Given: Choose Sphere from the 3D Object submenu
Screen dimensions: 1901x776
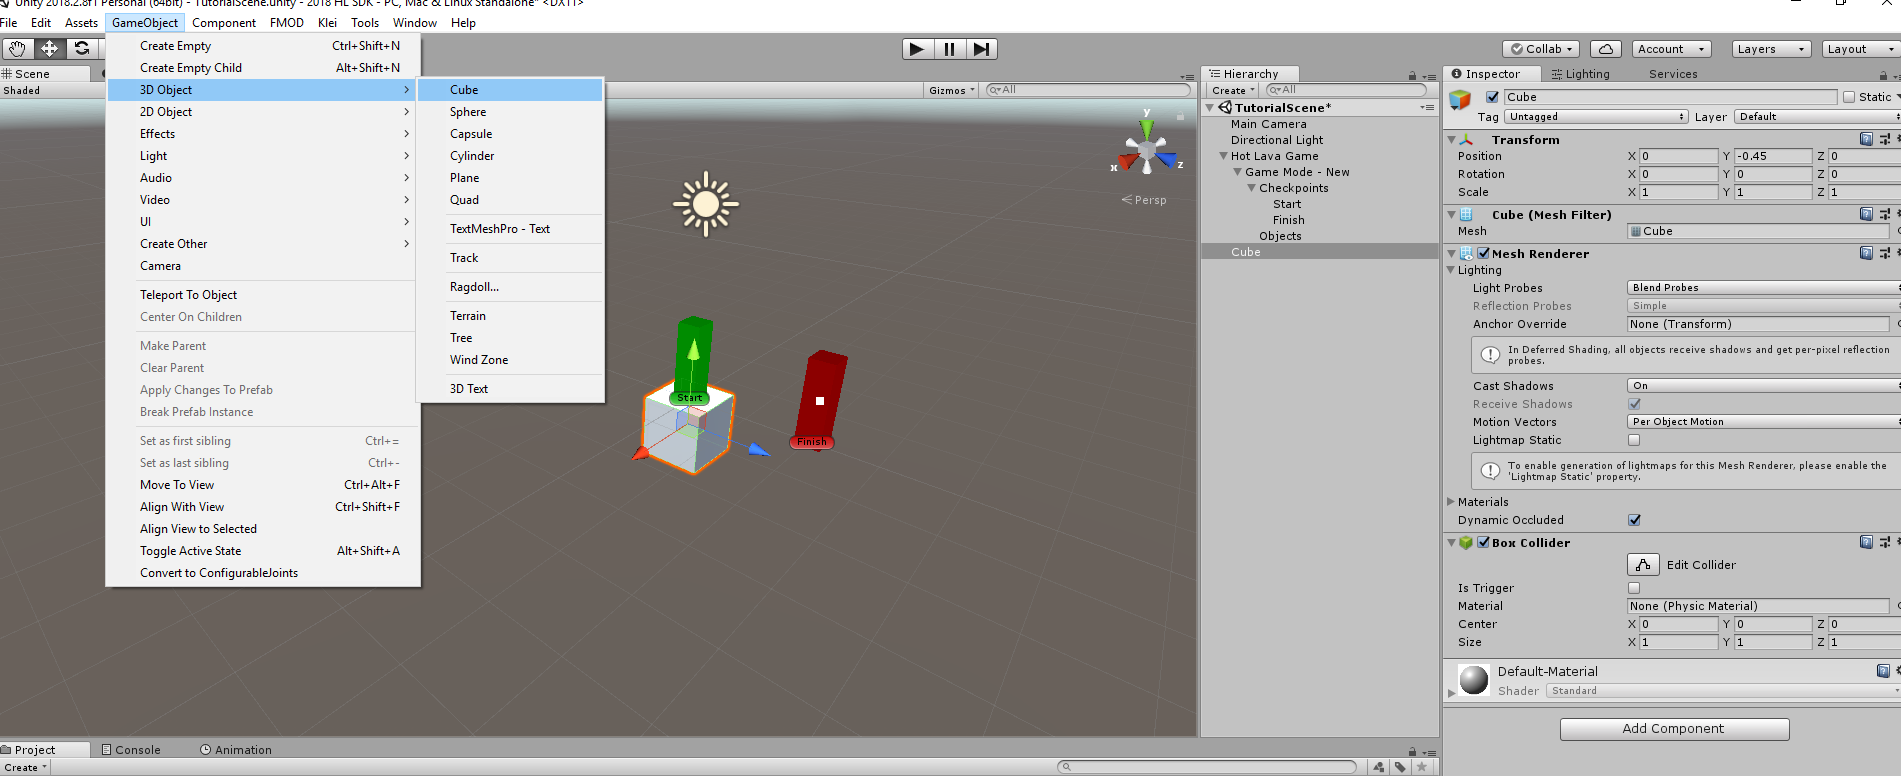Looking at the screenshot, I should coord(511,112).
